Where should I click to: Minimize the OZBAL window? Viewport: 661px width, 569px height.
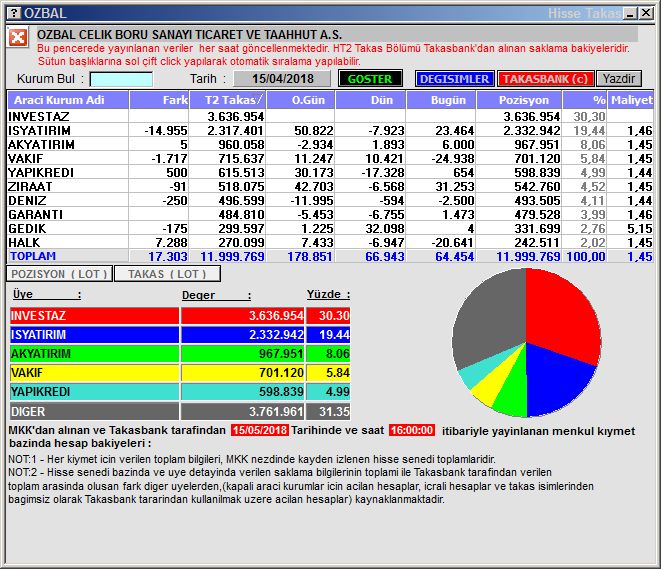(631, 13)
